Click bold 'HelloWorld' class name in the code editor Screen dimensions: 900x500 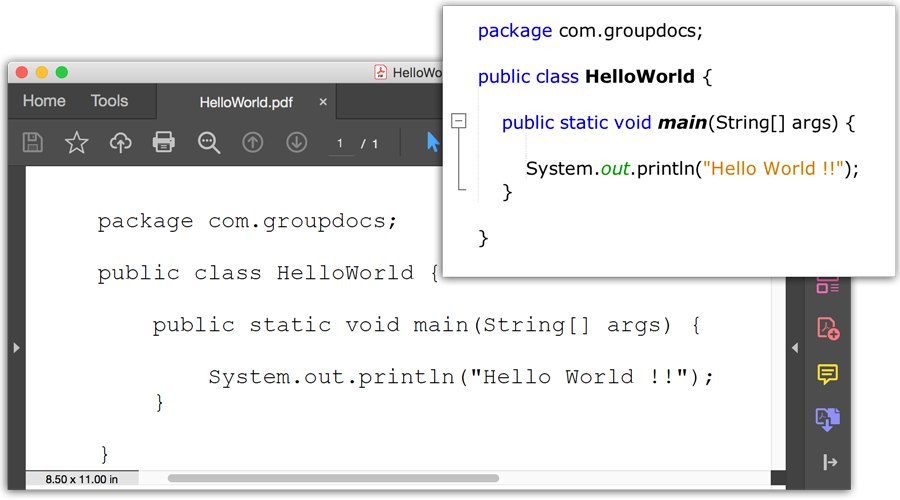(x=639, y=76)
